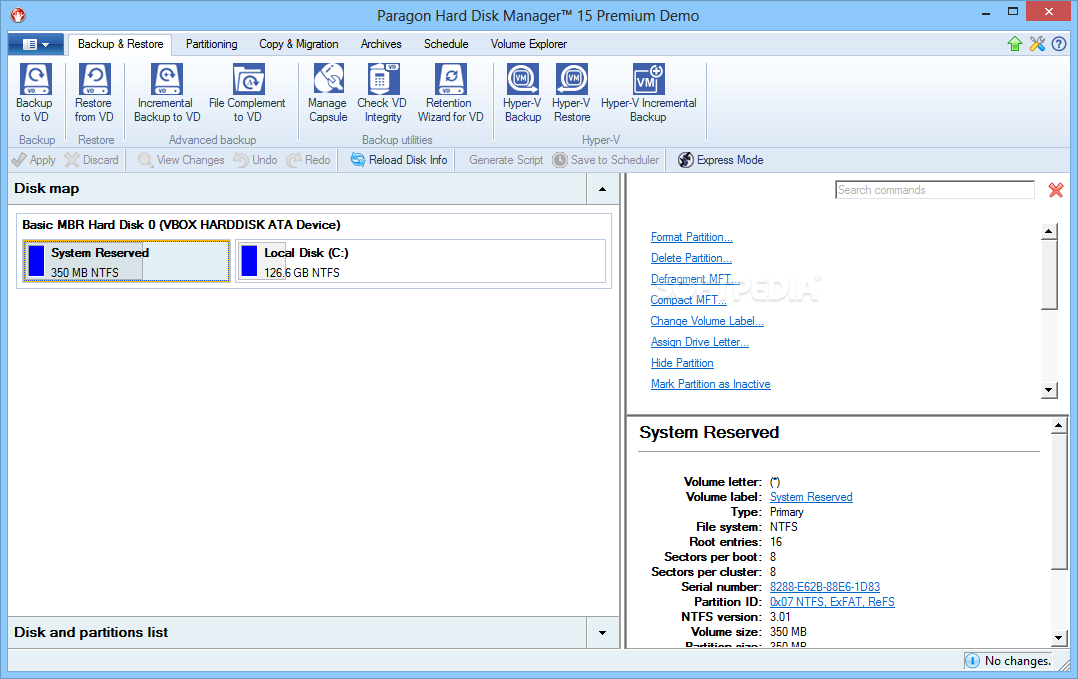
Task: Click info icon in status bar
Action: [x=972, y=661]
